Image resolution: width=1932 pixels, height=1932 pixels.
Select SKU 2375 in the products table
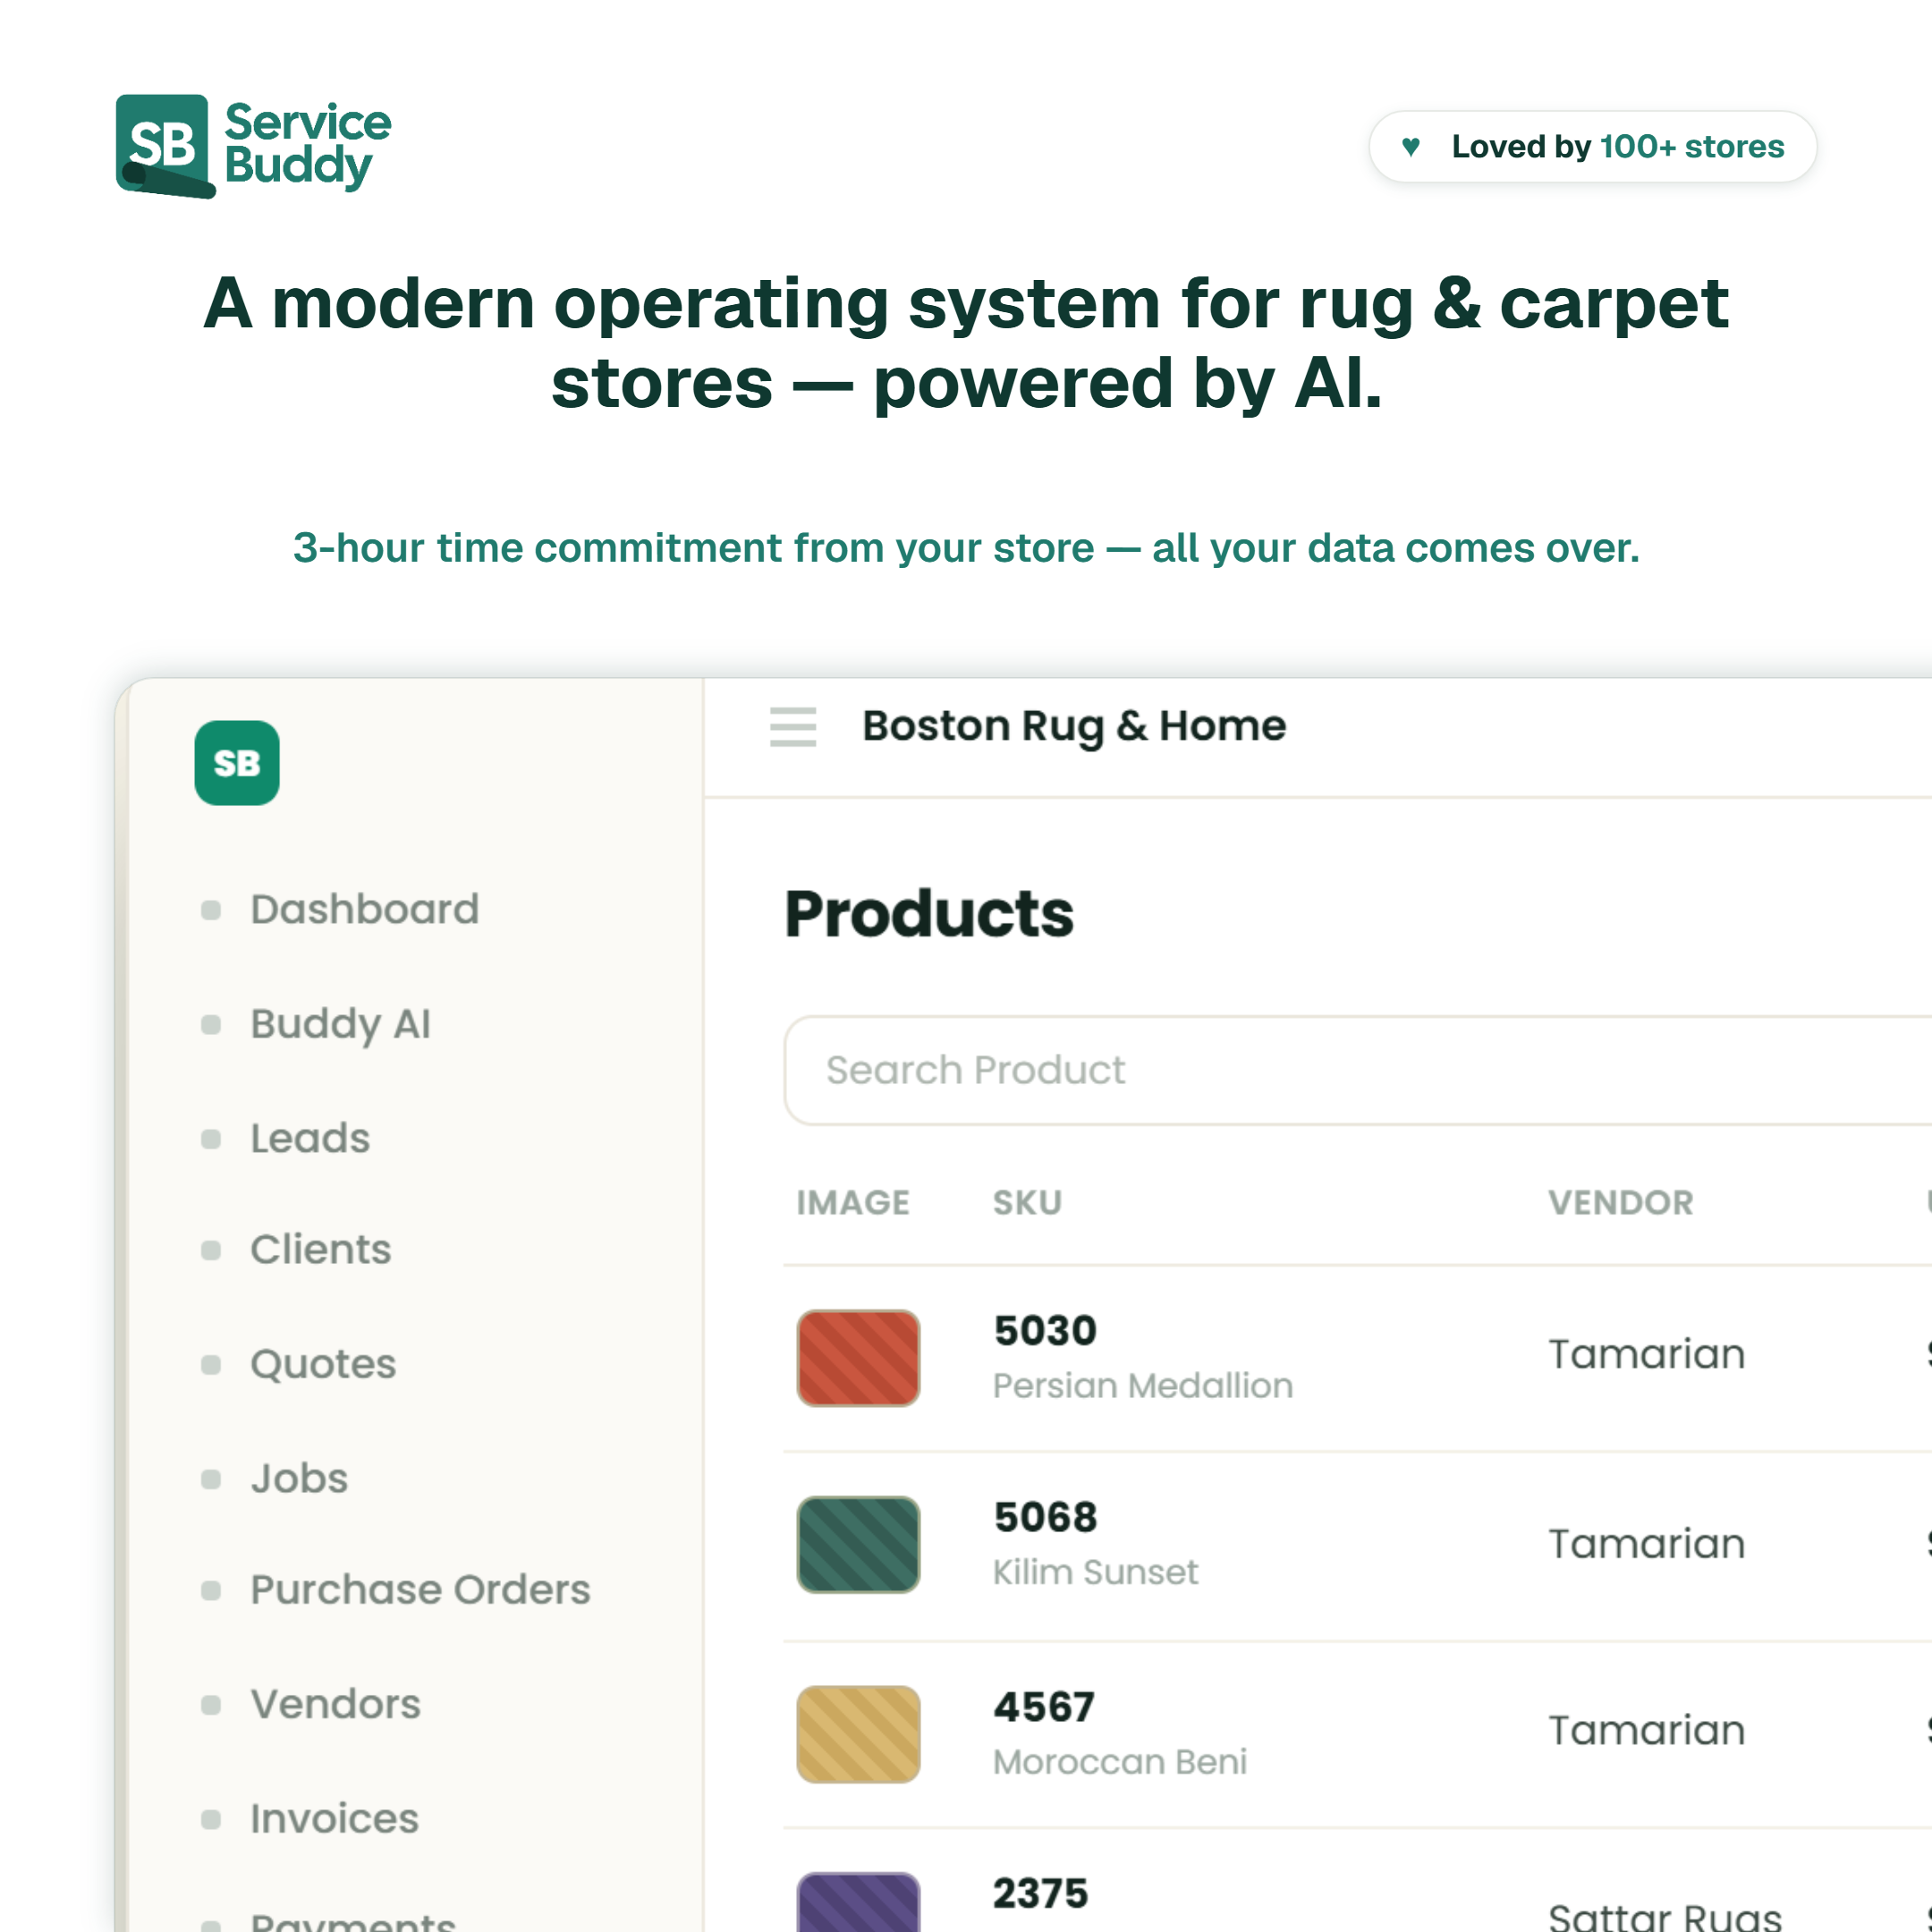click(1040, 1893)
